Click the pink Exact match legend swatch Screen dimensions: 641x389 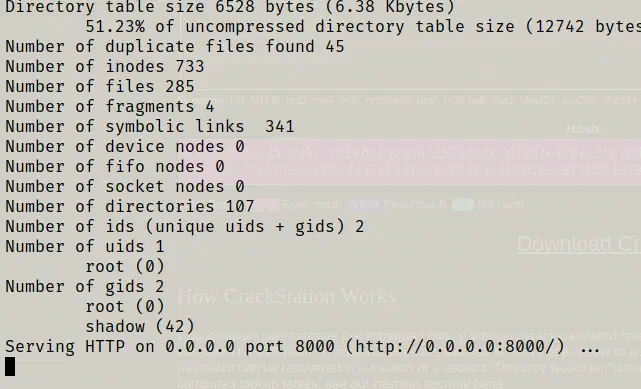point(268,204)
